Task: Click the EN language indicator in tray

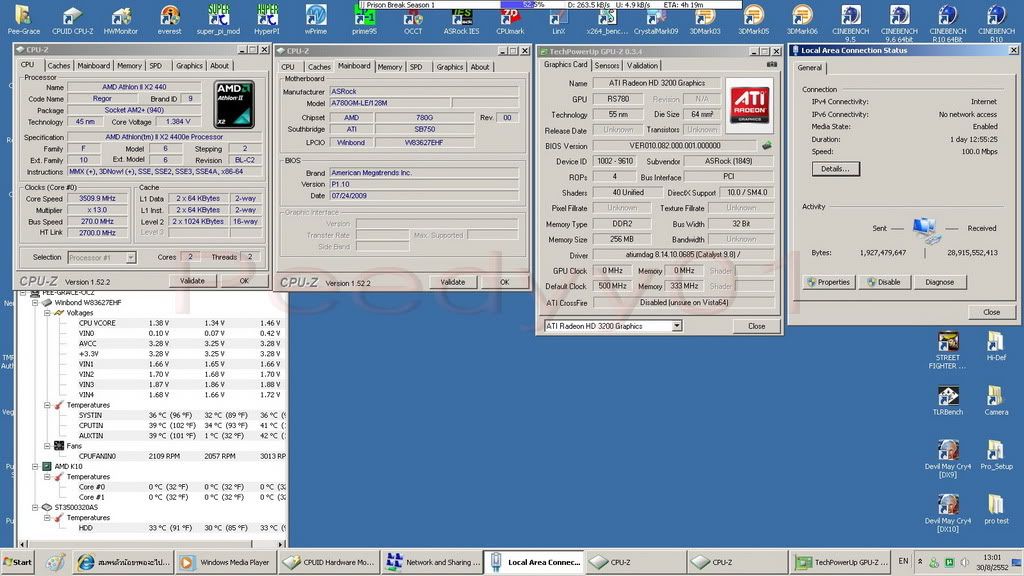Action: coord(903,561)
